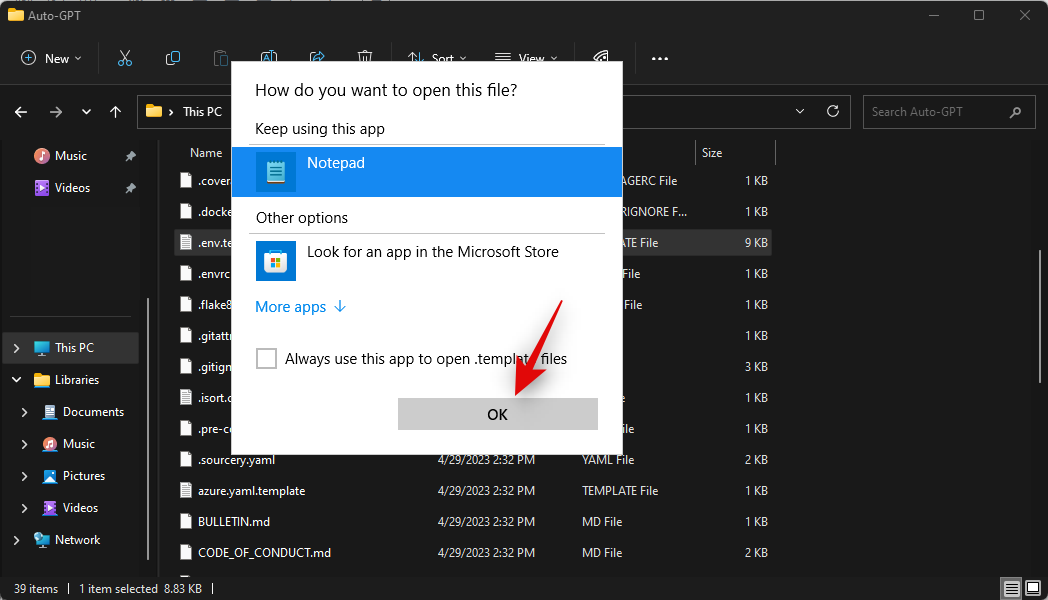Click the This PC monitor icon
This screenshot has width=1048, height=600.
pyautogui.click(x=42, y=348)
